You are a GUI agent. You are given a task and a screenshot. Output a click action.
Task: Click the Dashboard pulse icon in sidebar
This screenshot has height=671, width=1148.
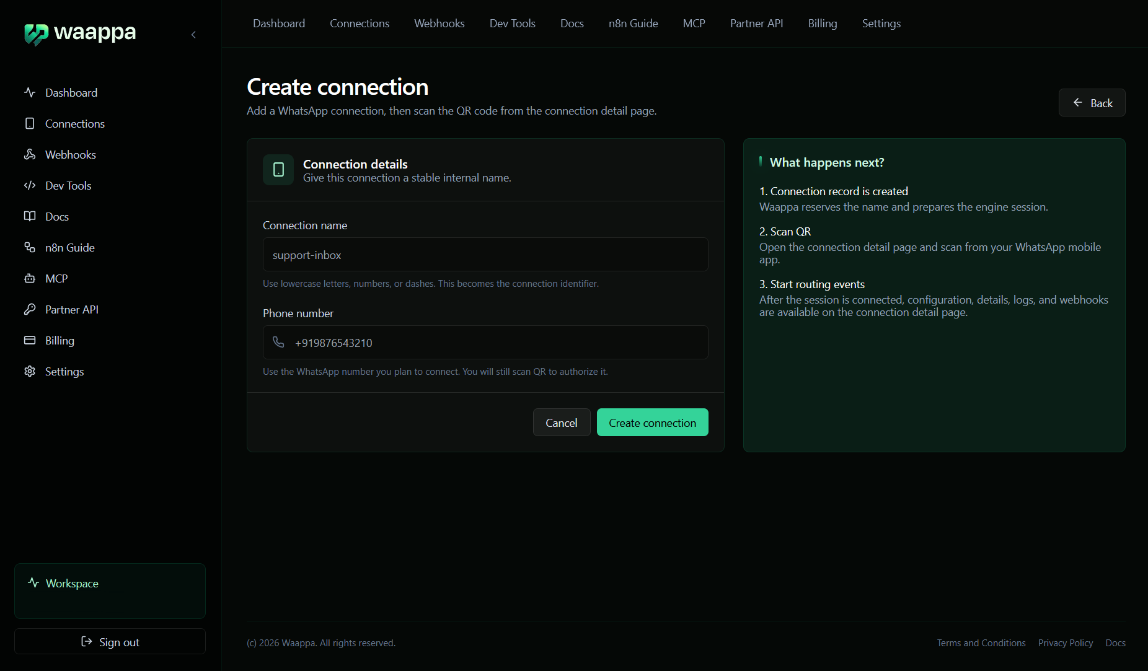click(x=29, y=92)
